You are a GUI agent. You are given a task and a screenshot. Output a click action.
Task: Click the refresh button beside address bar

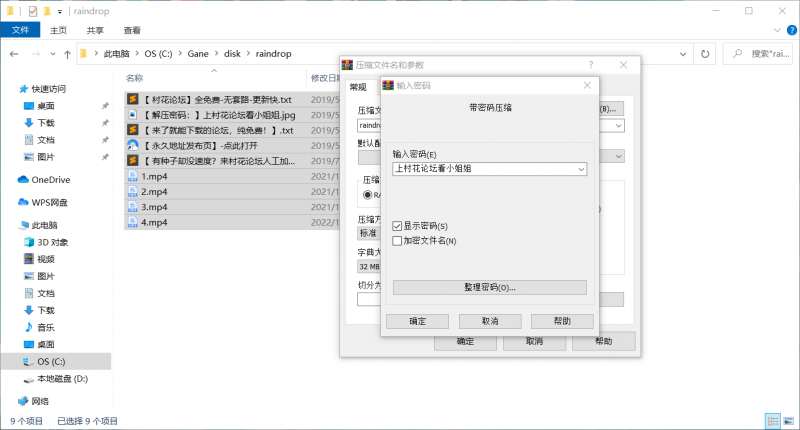coord(707,52)
